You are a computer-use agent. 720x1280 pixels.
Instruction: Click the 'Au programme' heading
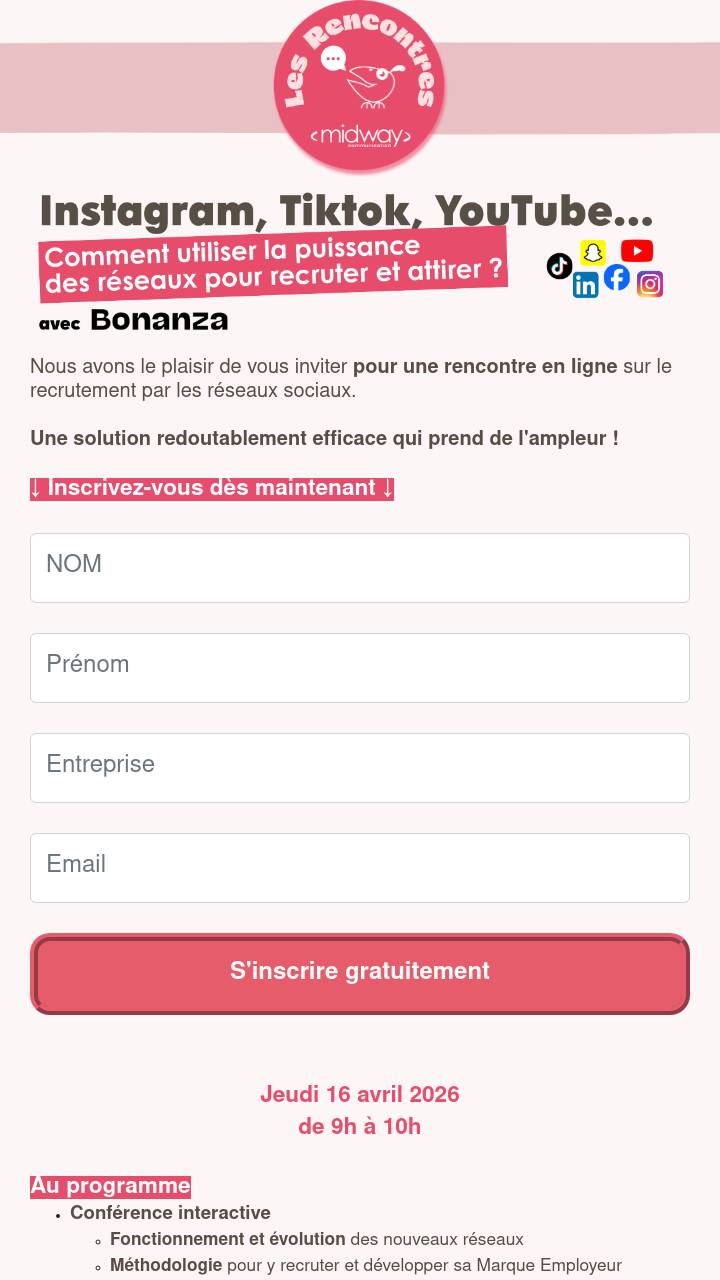tap(110, 1186)
